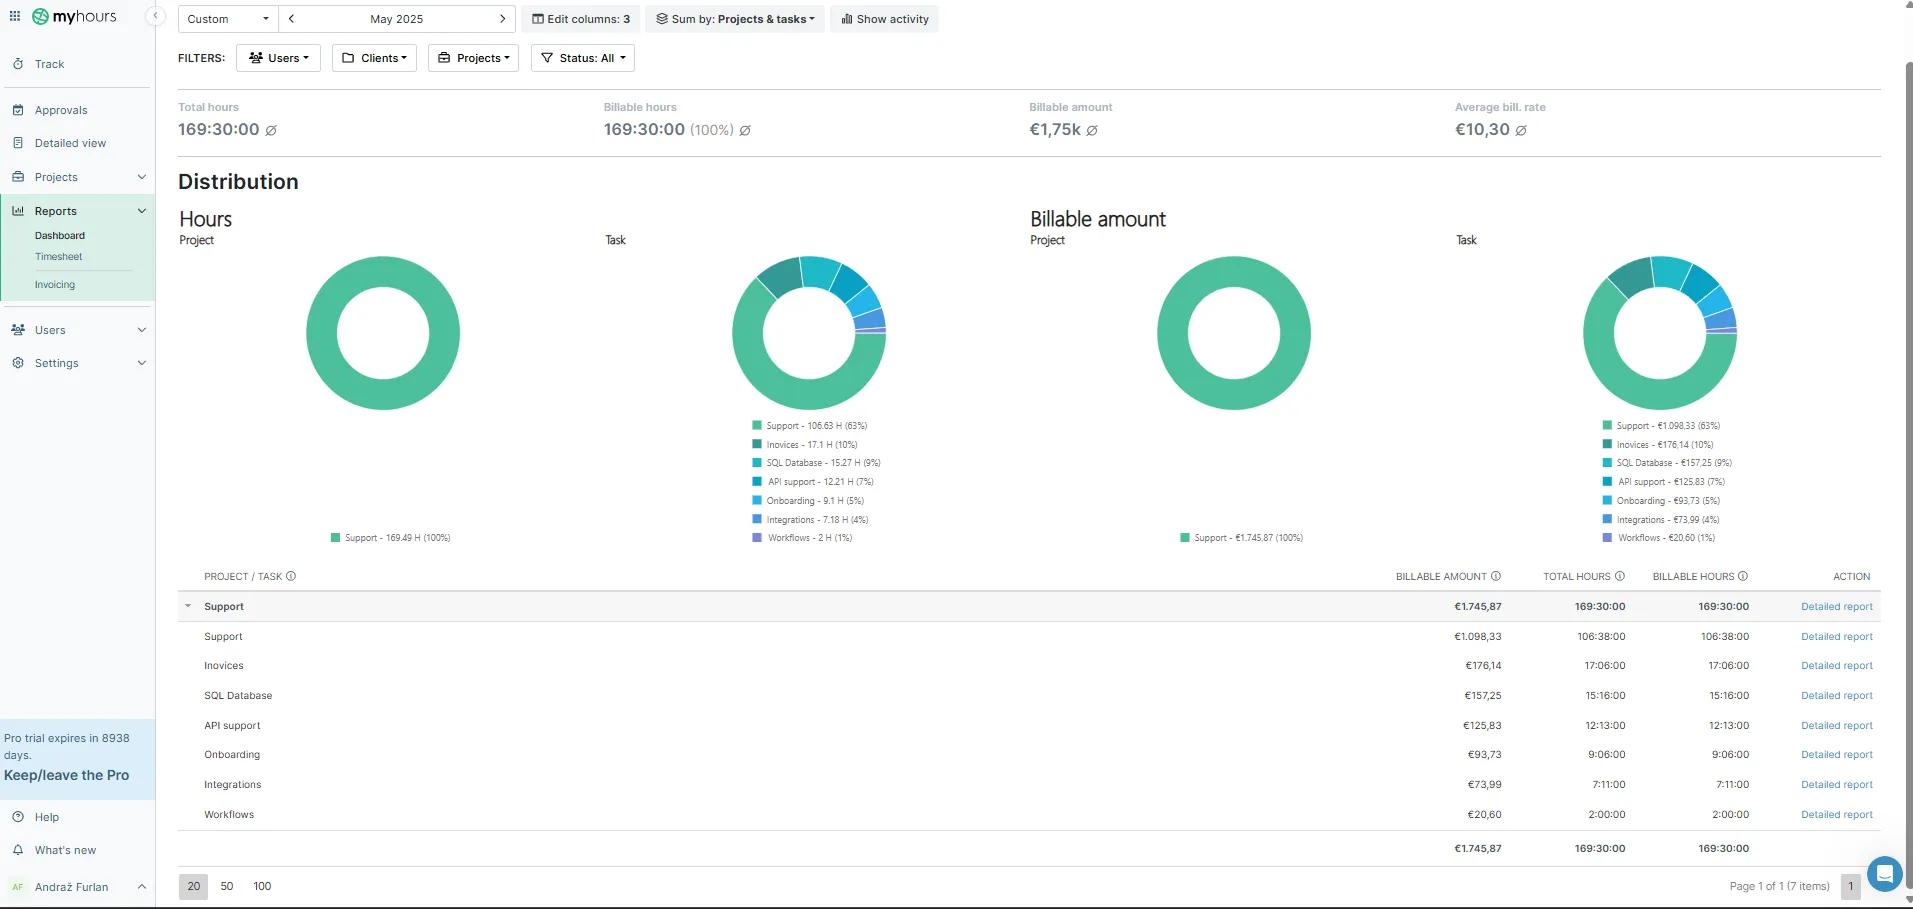Open Timesheet under Reports
The image size is (1913, 909).
click(x=59, y=257)
